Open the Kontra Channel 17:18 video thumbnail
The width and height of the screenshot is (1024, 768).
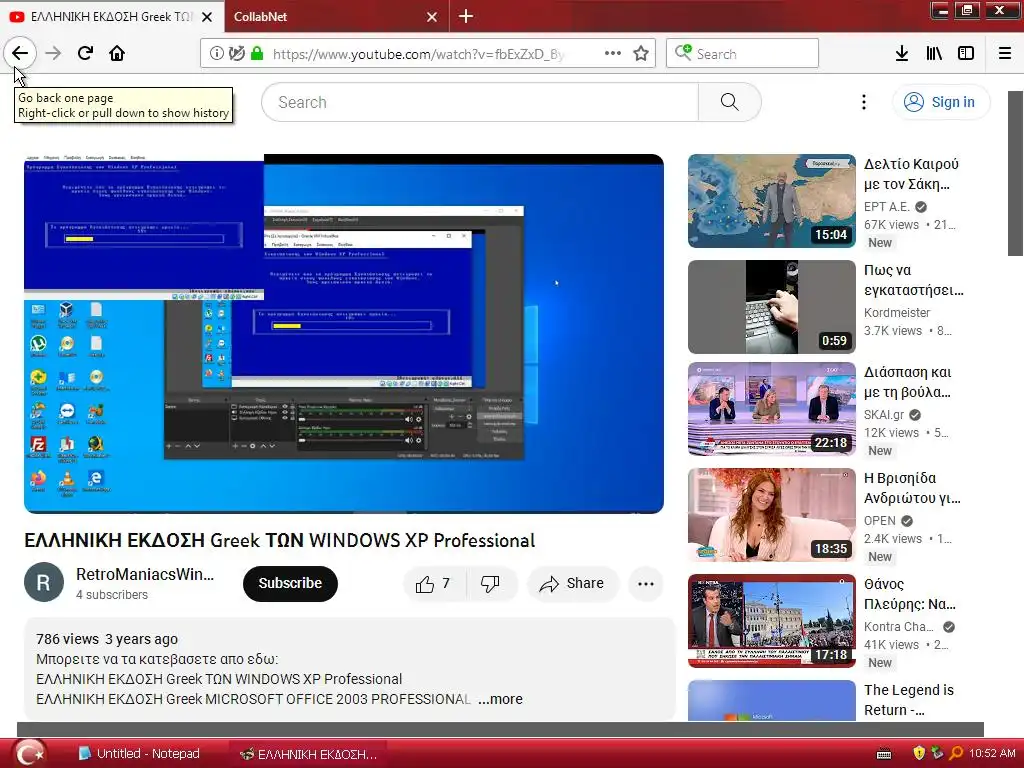pos(771,621)
